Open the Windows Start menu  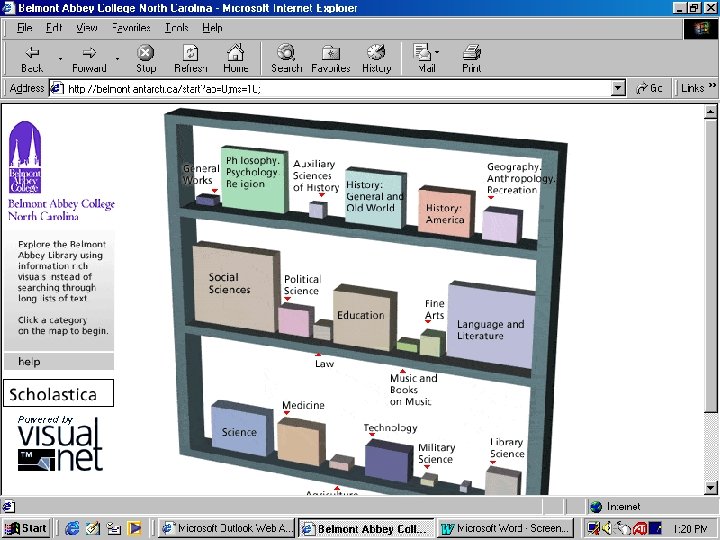pos(26,529)
